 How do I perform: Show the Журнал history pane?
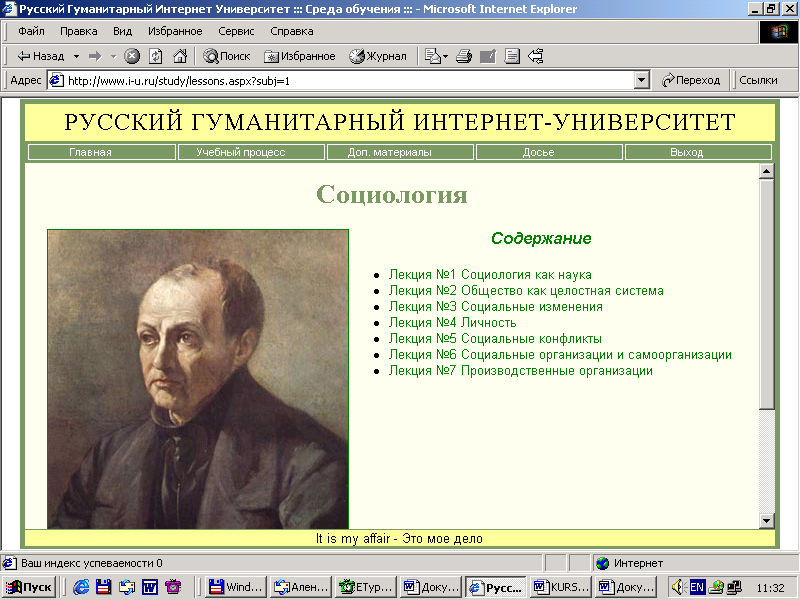click(378, 56)
